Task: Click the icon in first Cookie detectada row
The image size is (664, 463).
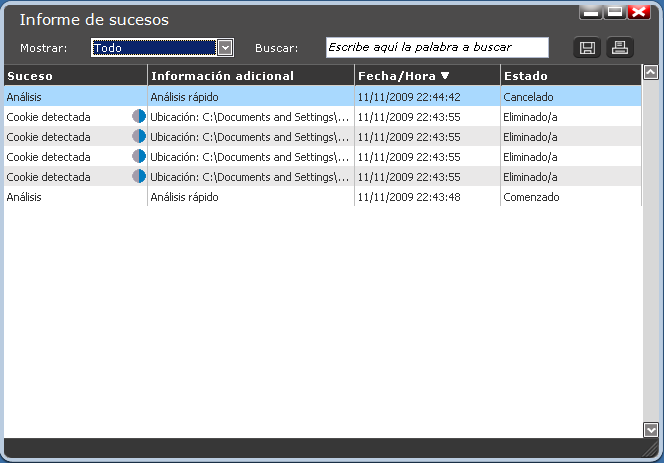Action: coord(139,117)
